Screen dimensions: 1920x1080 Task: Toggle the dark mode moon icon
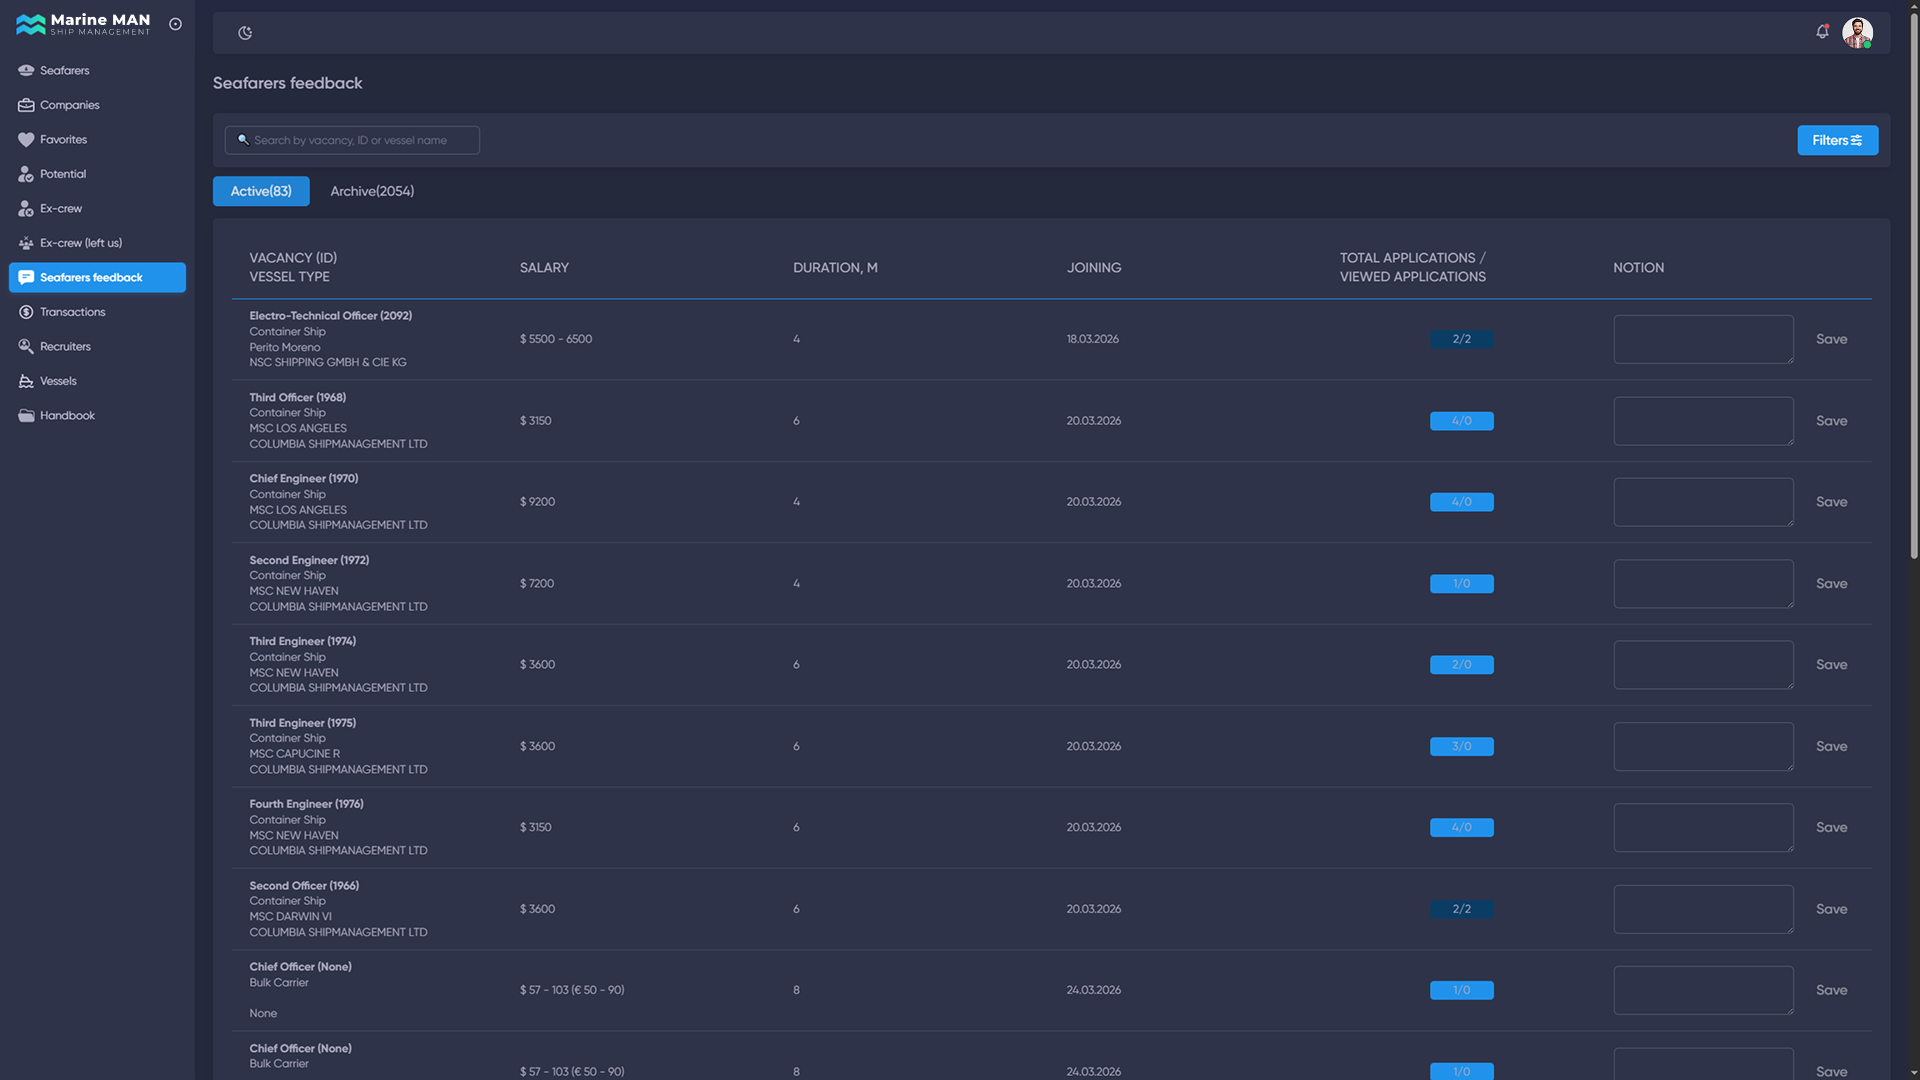[x=245, y=33]
